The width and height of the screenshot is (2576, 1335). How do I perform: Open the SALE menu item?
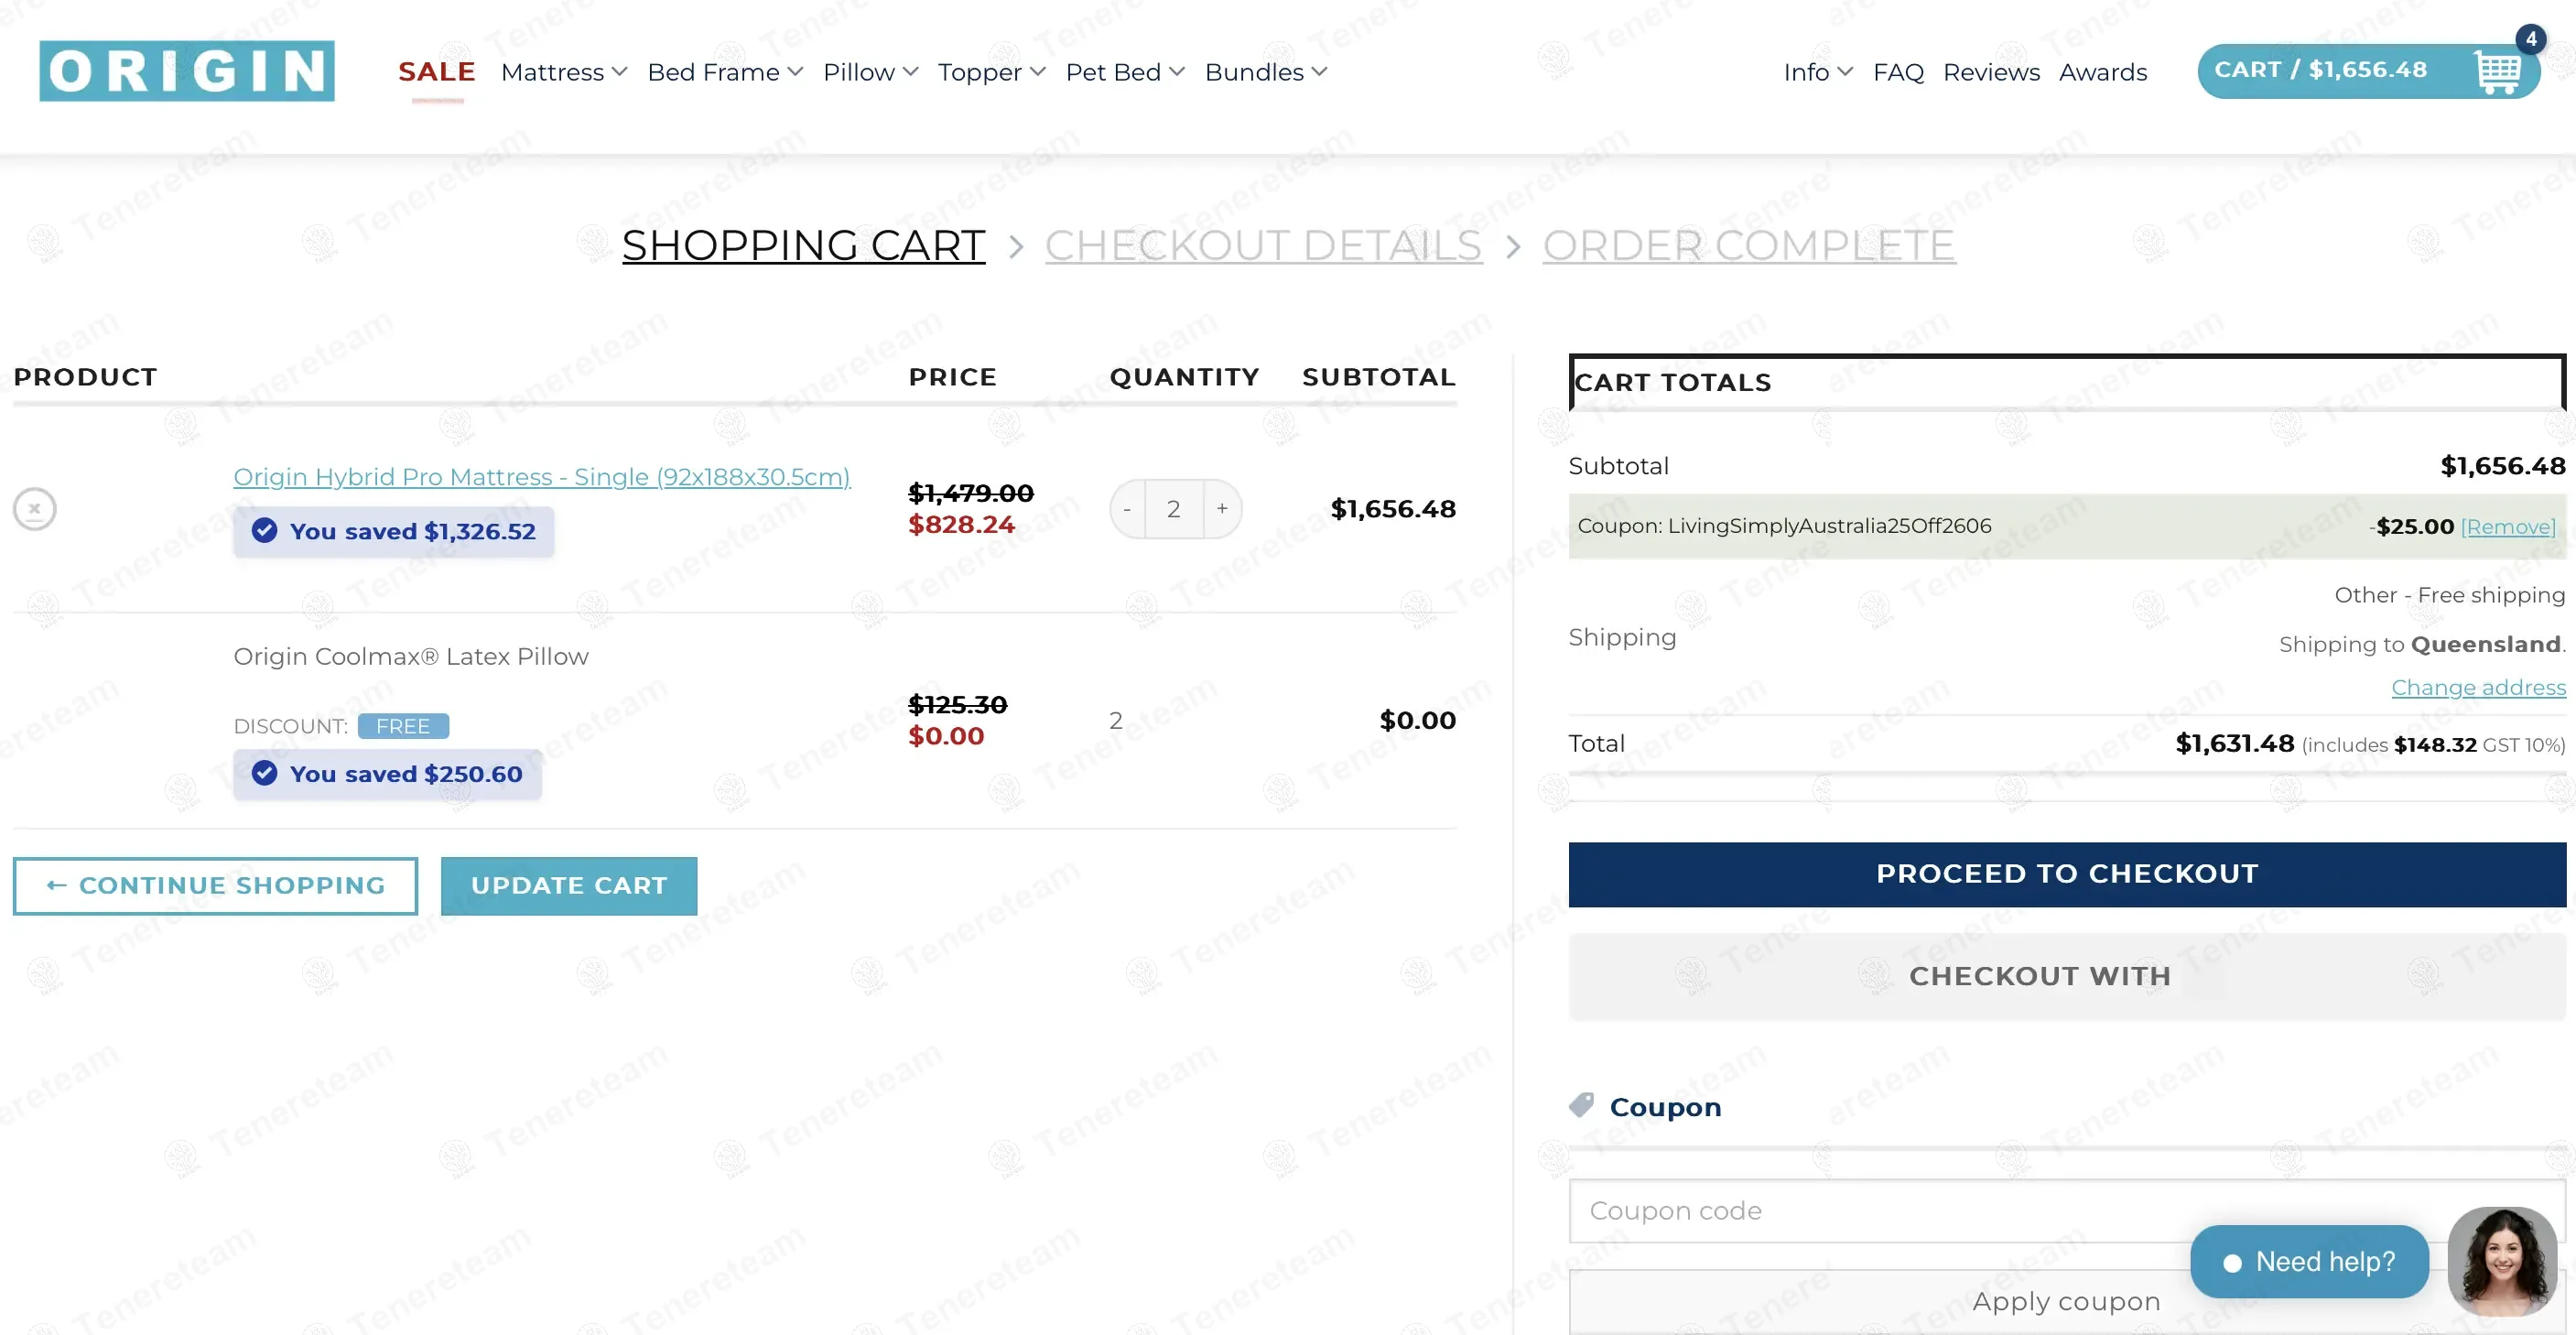[437, 72]
